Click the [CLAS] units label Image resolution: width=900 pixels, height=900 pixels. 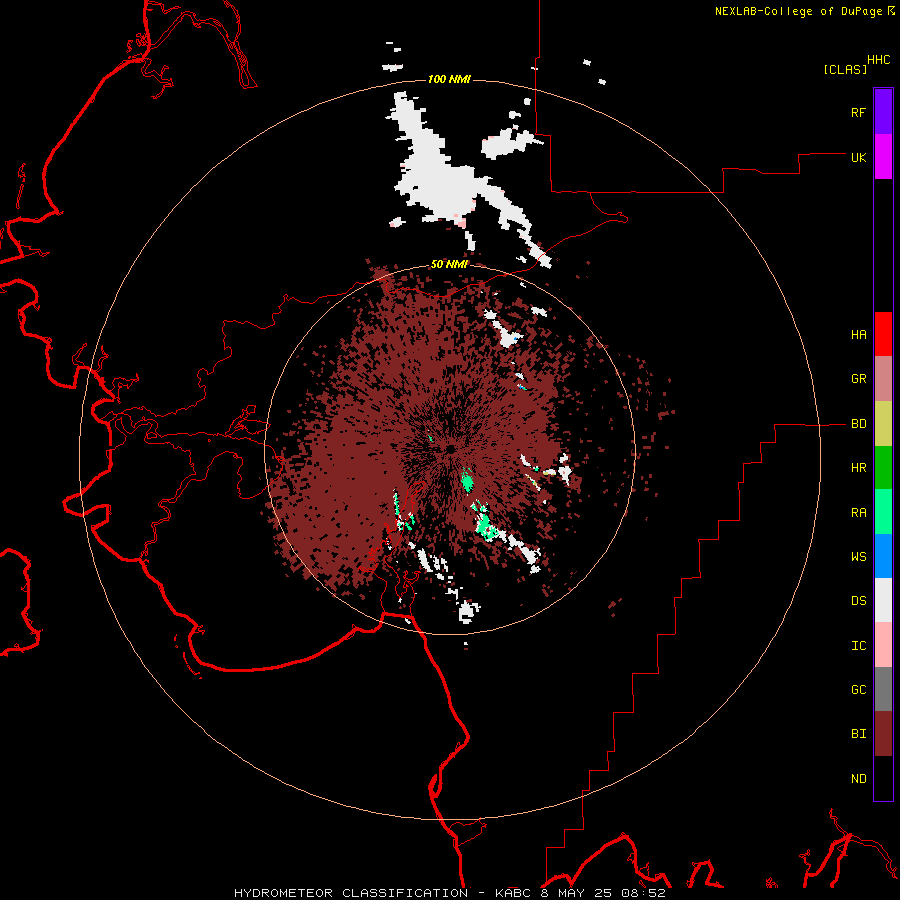845,69
